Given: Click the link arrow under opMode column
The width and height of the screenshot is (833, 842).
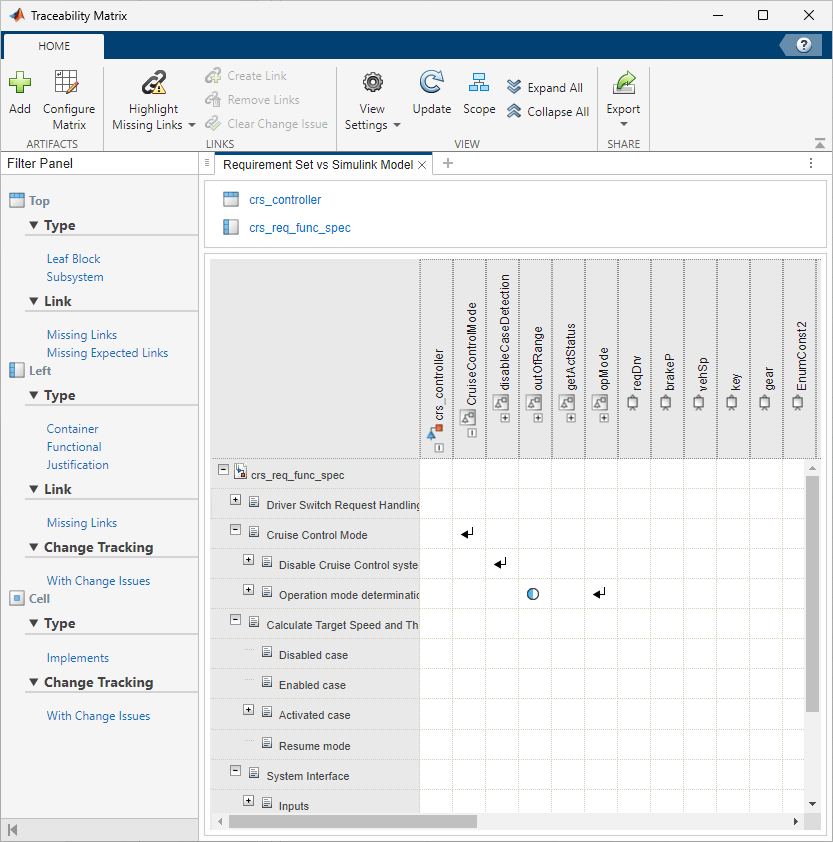Looking at the screenshot, I should (599, 593).
